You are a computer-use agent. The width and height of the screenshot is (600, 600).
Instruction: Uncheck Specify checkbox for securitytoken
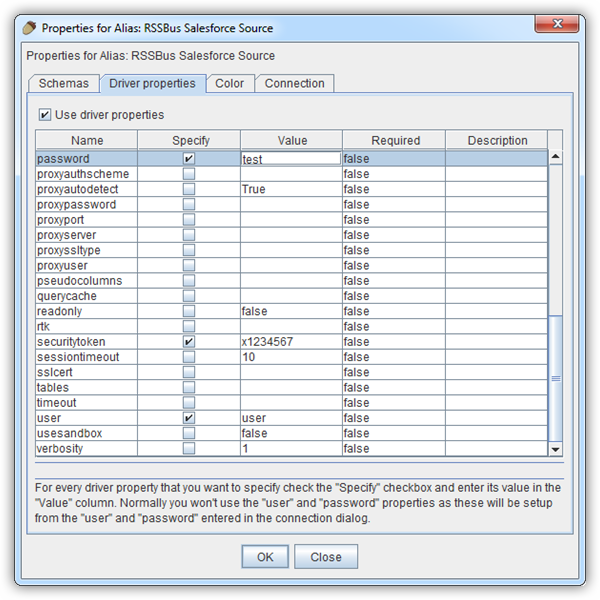coord(189,342)
